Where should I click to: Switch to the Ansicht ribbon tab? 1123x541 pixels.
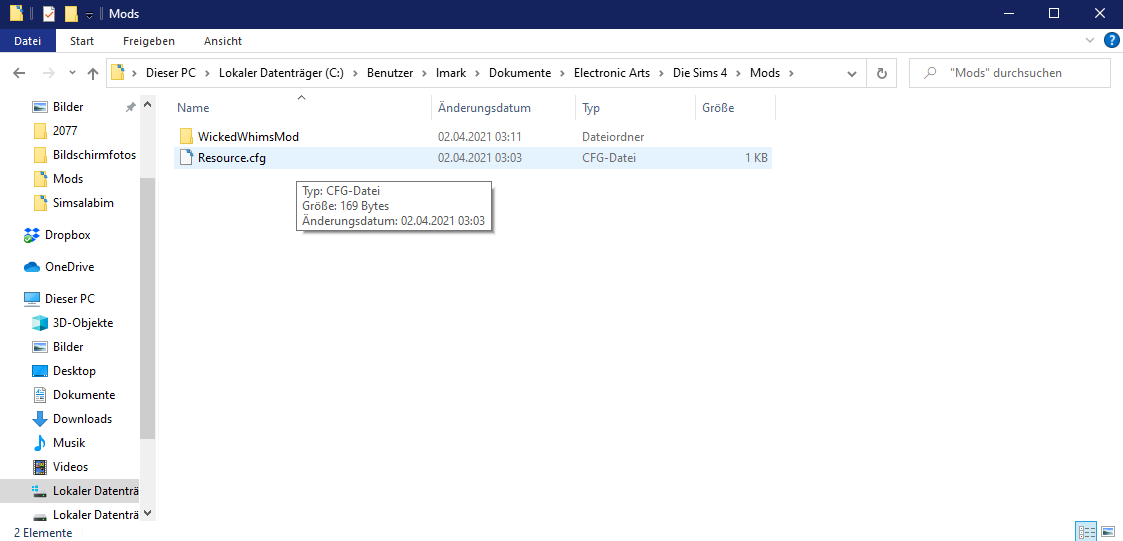pyautogui.click(x=223, y=41)
